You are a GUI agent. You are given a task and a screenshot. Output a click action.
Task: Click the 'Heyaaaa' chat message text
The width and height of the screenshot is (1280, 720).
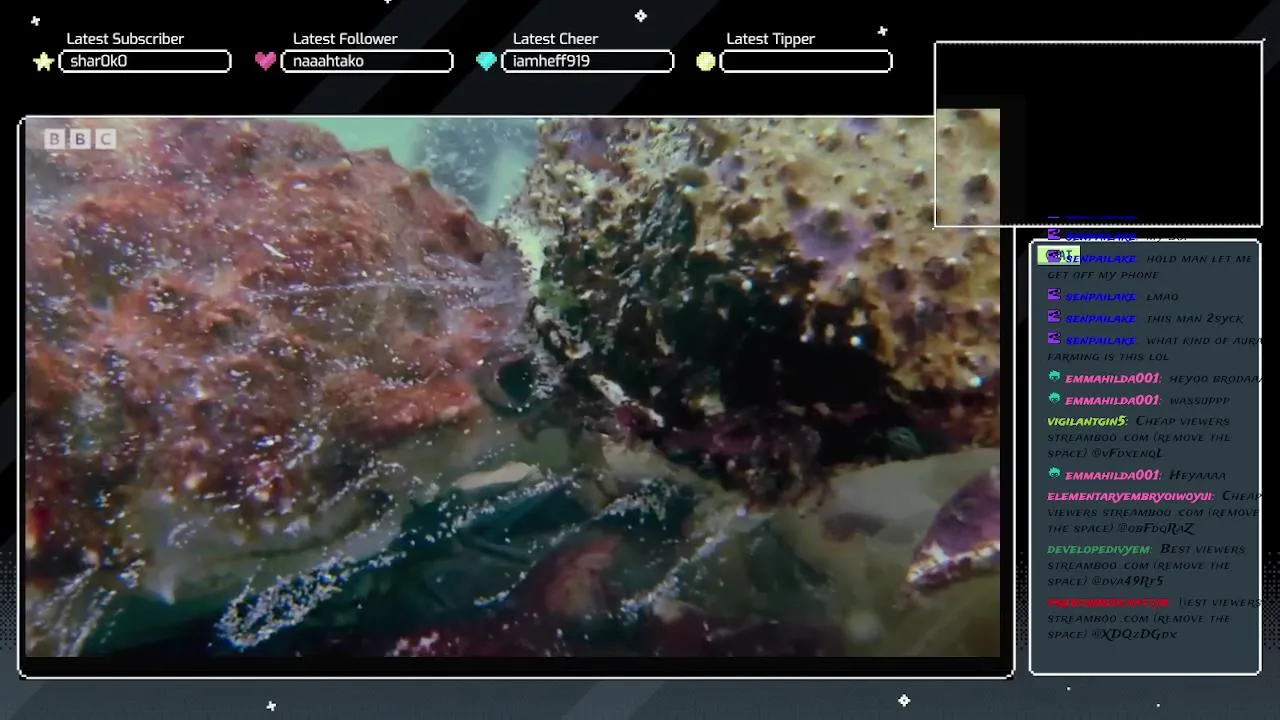coord(1197,476)
